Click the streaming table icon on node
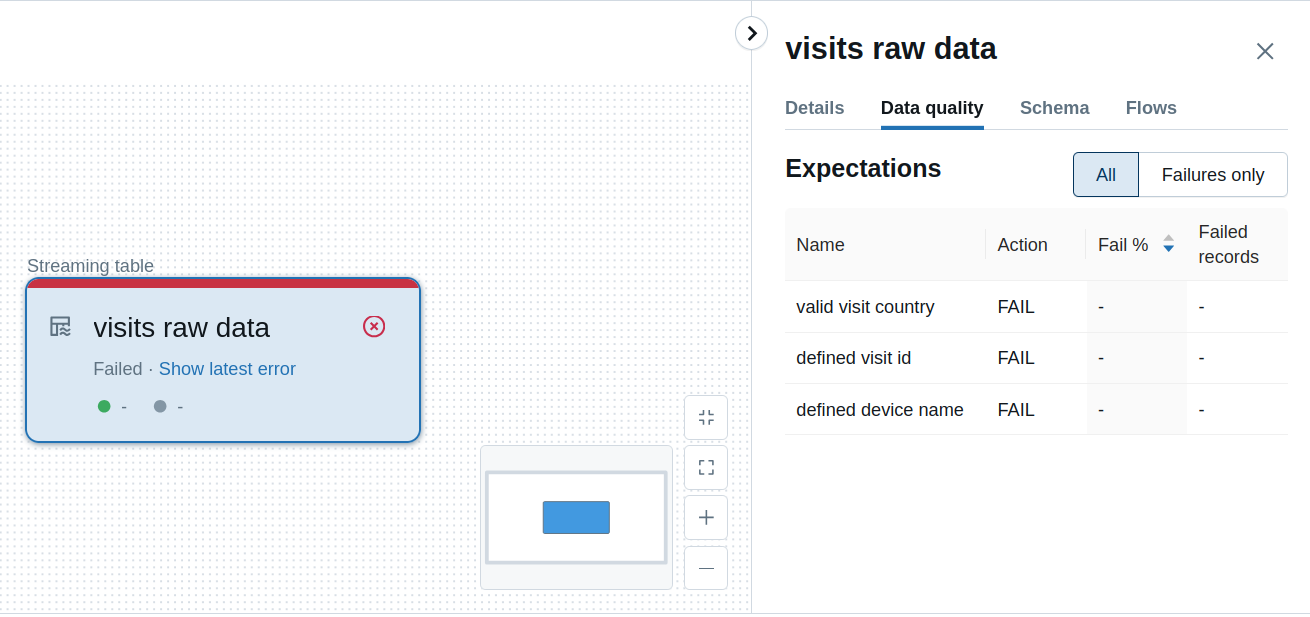The height and width of the screenshot is (617, 1310). click(x=61, y=327)
